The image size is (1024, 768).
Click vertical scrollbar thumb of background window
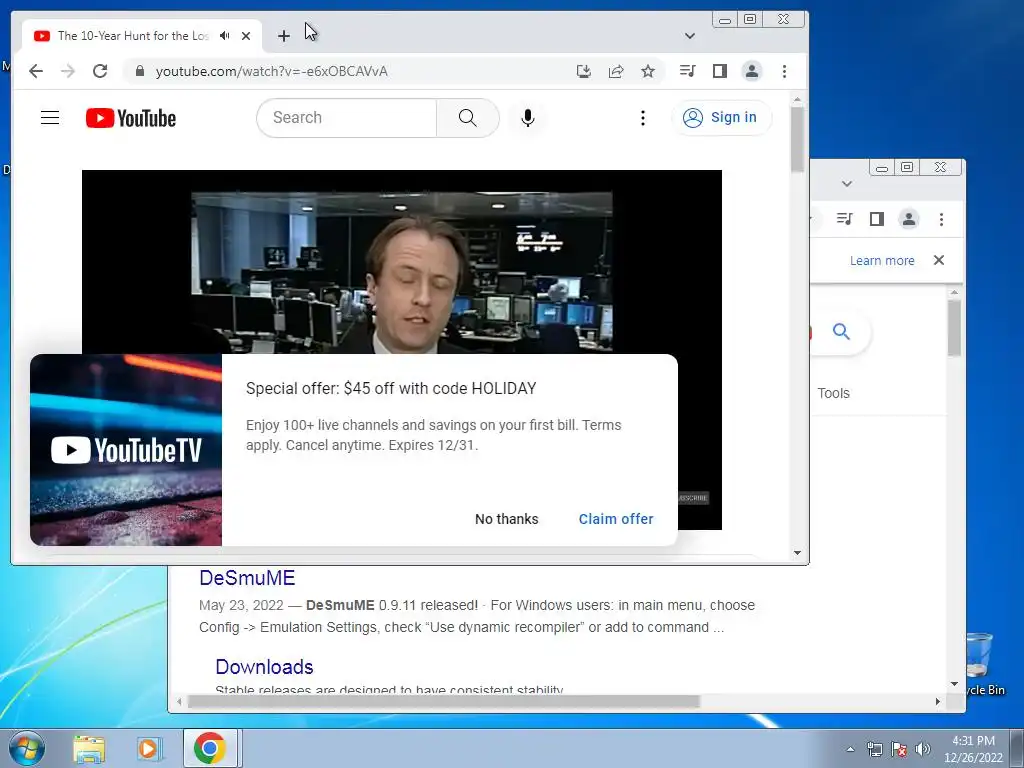pos(954,328)
